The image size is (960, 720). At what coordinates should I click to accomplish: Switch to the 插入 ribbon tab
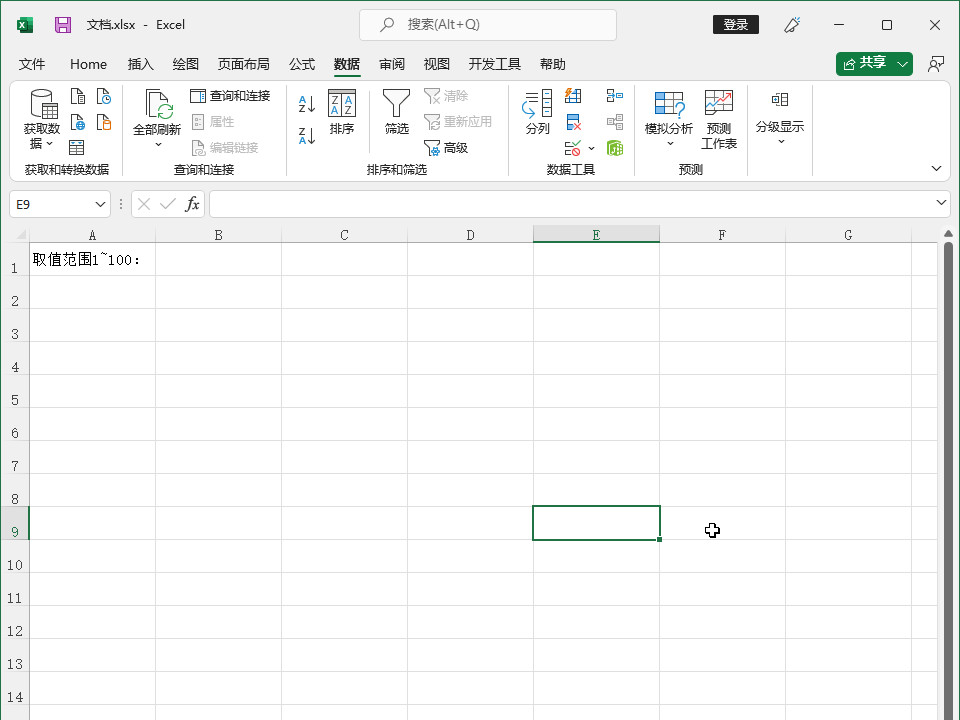pos(141,64)
